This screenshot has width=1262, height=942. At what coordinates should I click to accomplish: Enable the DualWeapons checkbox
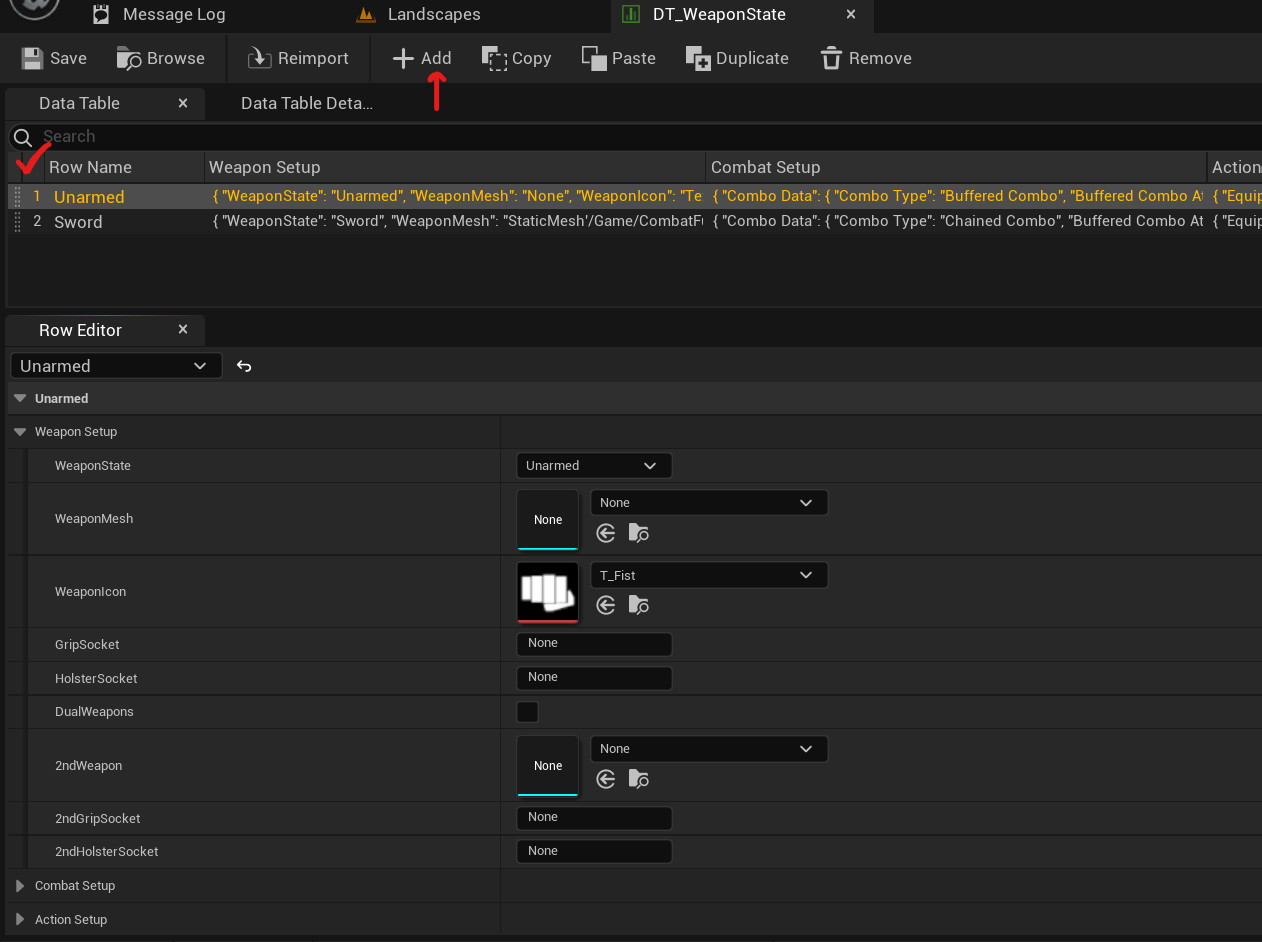pyautogui.click(x=527, y=711)
